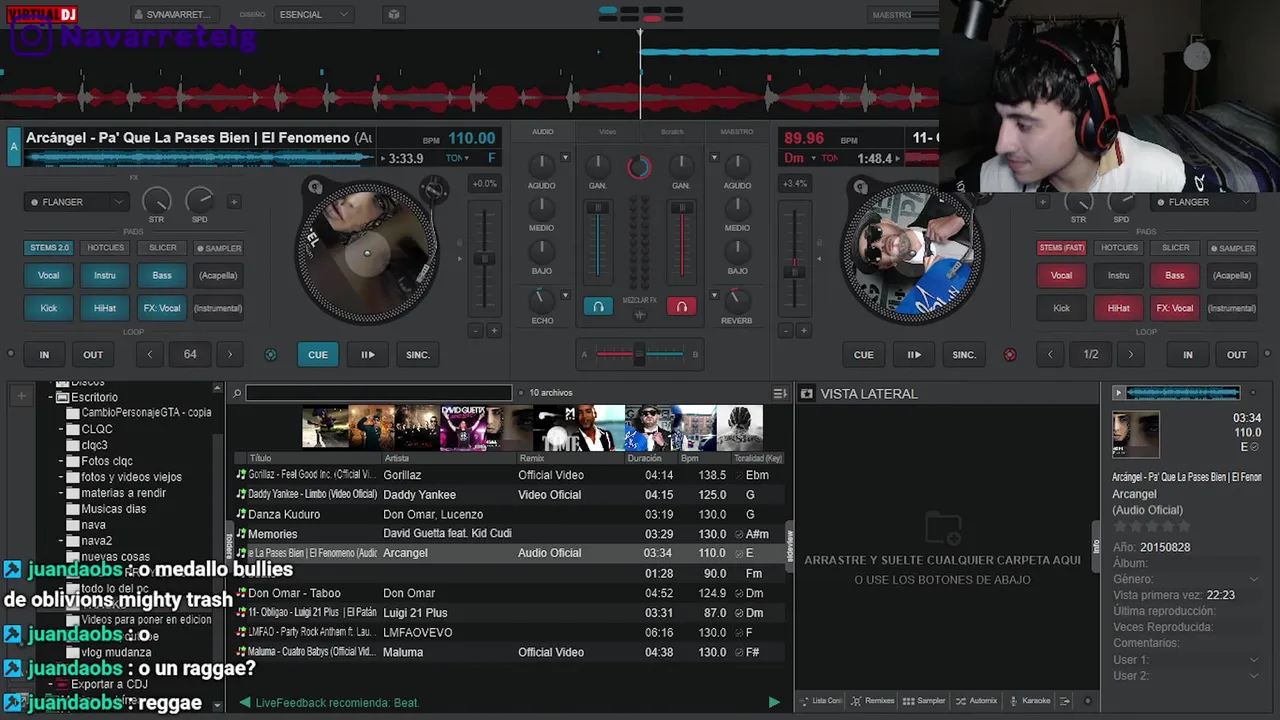Click right deck play/pause button
The height and width of the screenshot is (720, 1280).
pyautogui.click(x=913, y=354)
